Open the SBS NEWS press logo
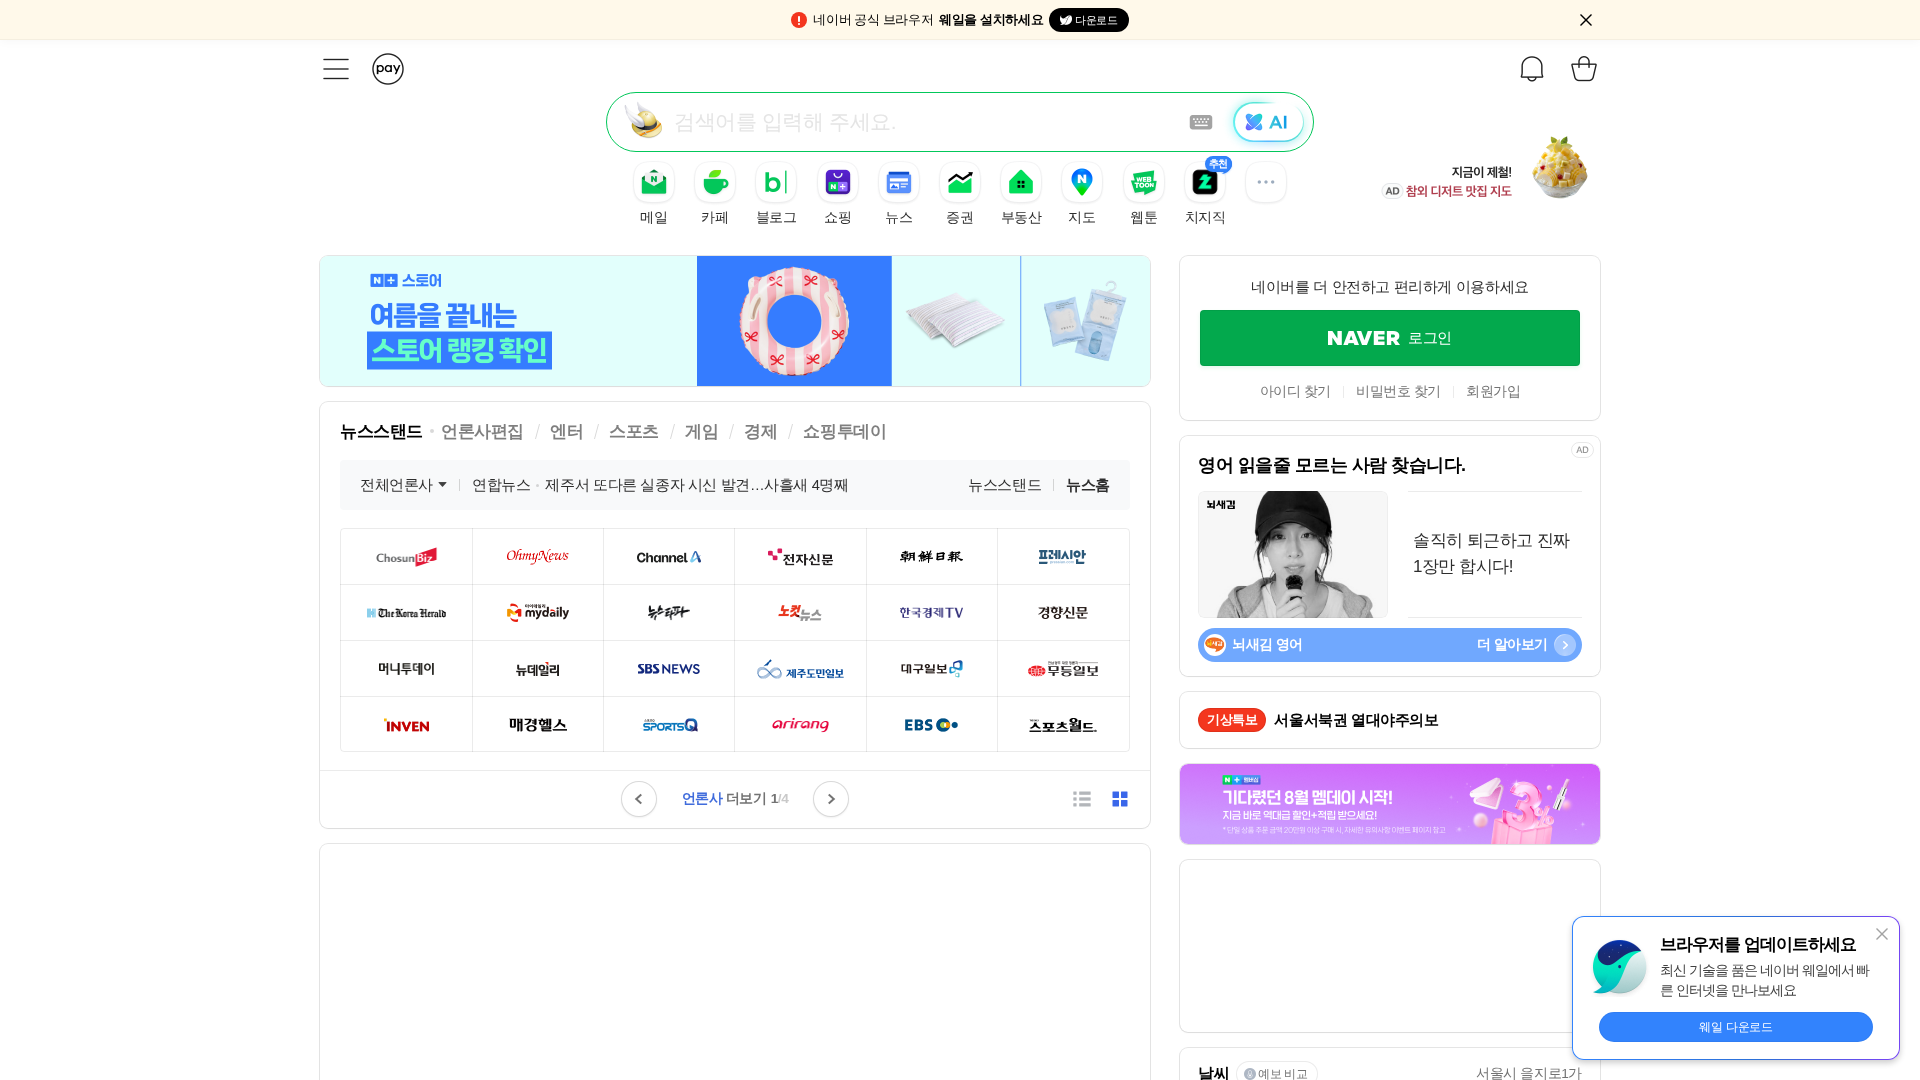Screen dimensions: 1920x1080 [669, 669]
